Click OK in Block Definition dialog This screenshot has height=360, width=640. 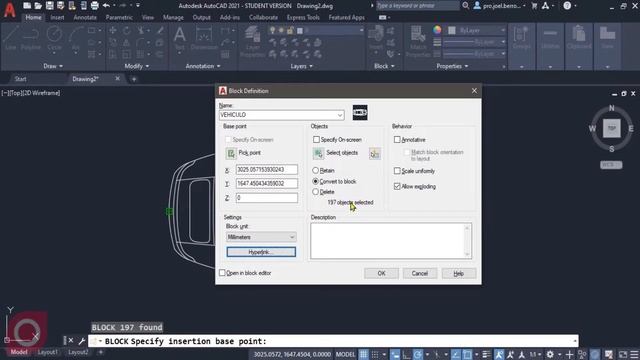381,273
